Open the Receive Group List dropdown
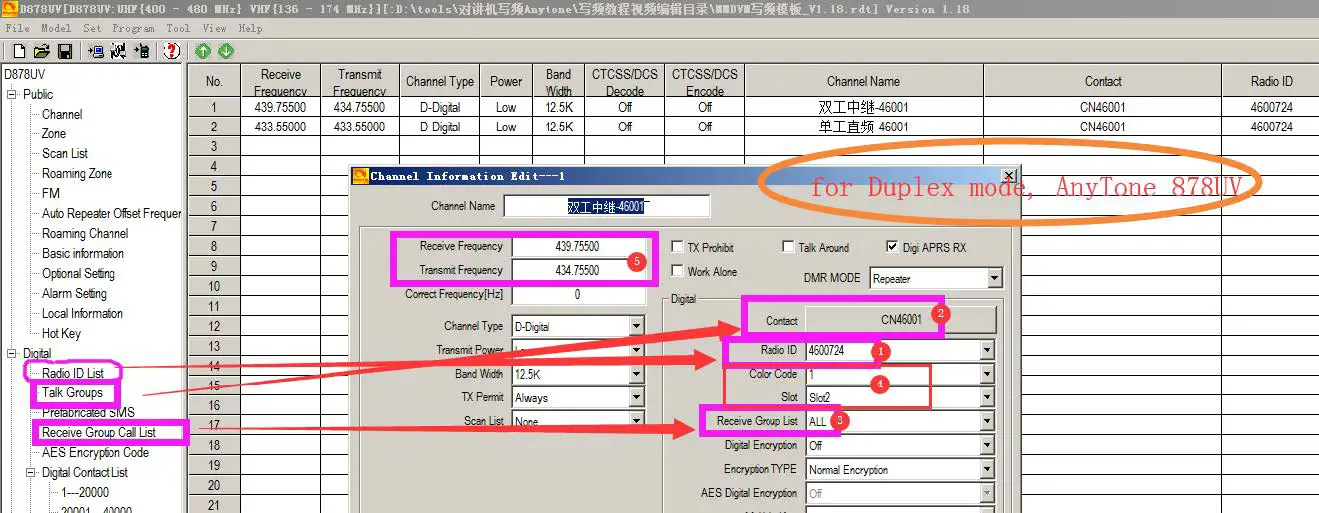Viewport: 1319px width, 513px height. (x=987, y=422)
